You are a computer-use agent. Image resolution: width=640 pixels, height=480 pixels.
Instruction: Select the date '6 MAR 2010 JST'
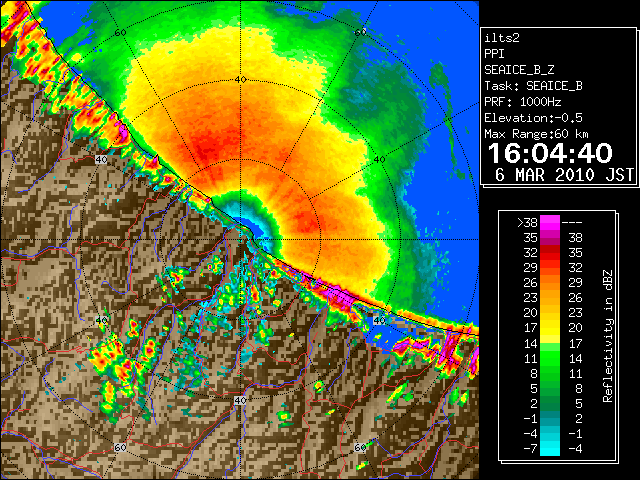tap(564, 175)
